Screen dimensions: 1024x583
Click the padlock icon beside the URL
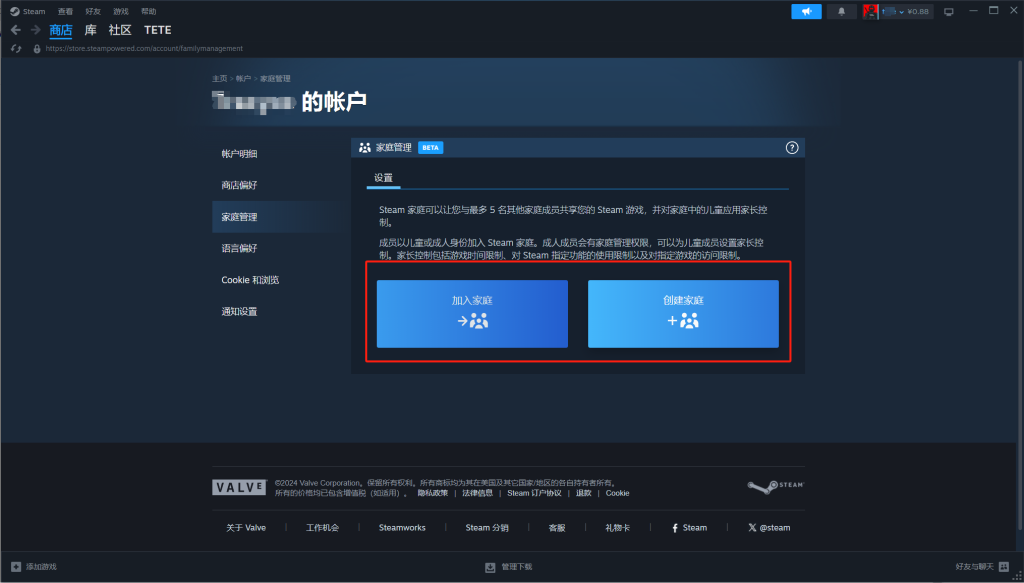(37, 48)
